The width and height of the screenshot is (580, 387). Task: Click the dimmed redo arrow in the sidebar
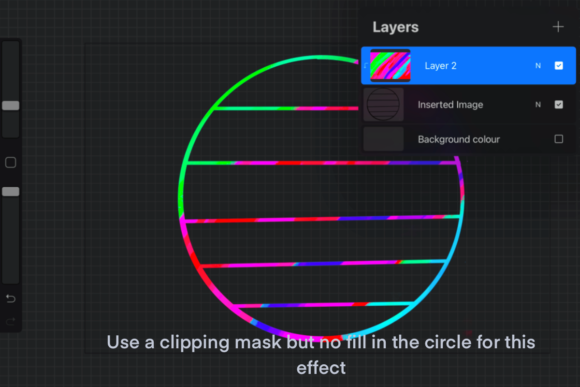[x=11, y=321]
